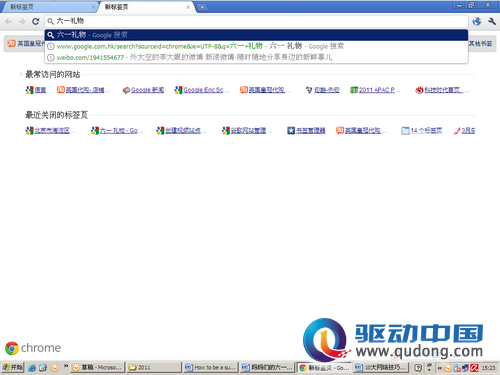Click the help question mark taskbar icon
Viewport: 500px width, 375px height.
418,368
